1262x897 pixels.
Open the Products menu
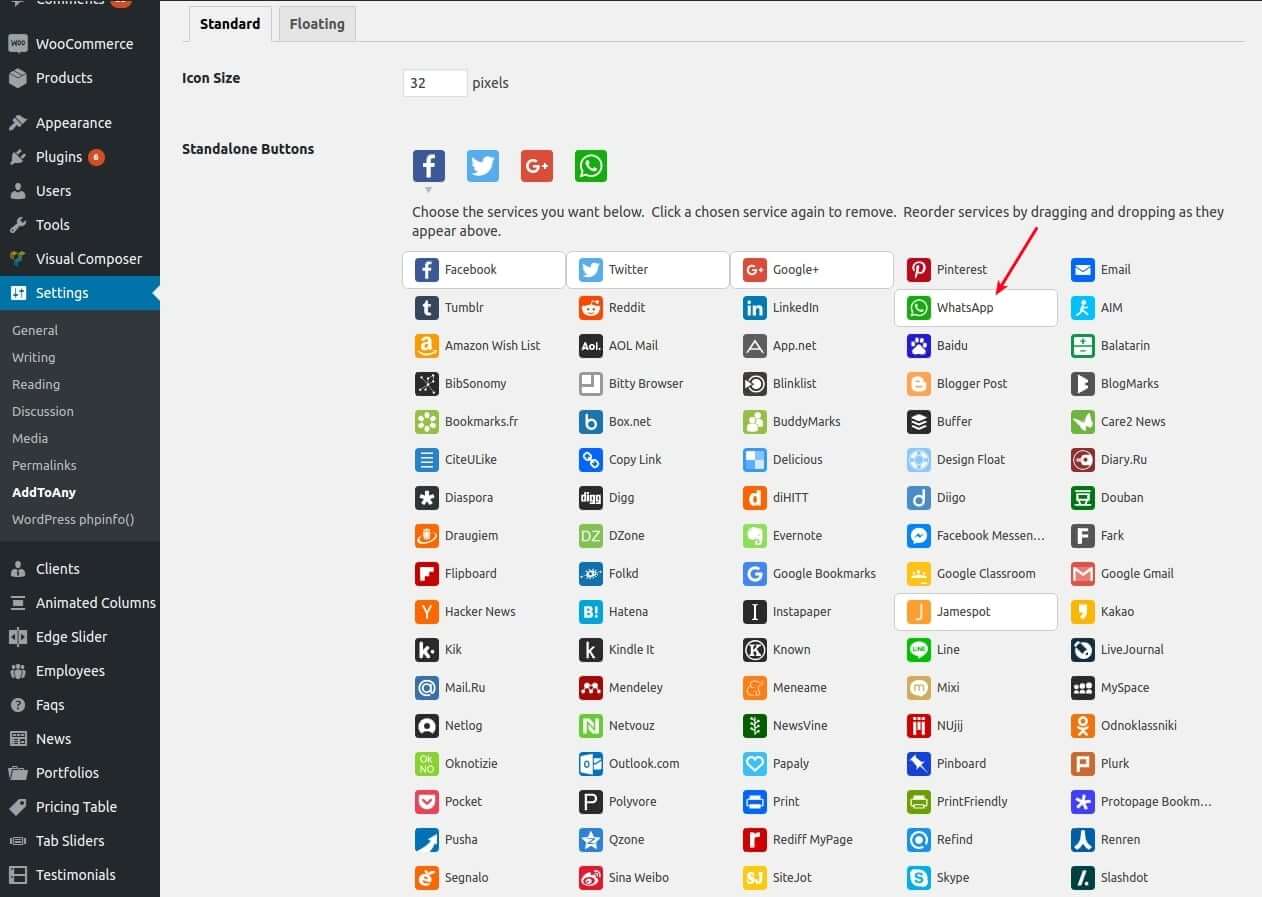coord(80,78)
